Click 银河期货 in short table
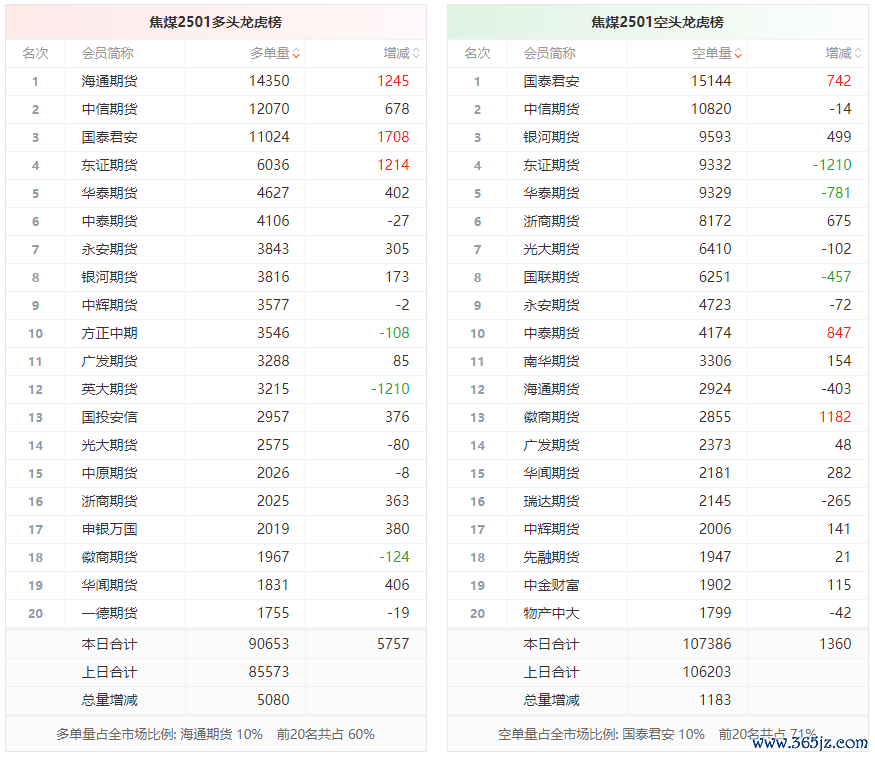Viewport: 875px width, 758px height. 551,137
